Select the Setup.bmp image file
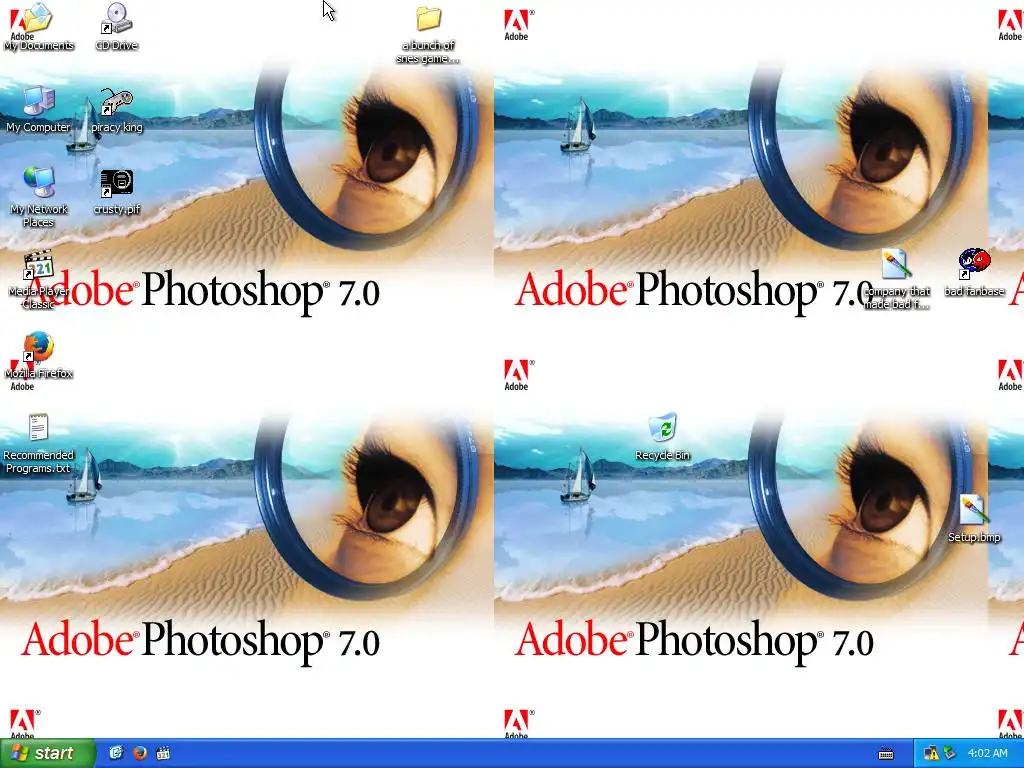Image resolution: width=1024 pixels, height=768 pixels. click(x=974, y=519)
